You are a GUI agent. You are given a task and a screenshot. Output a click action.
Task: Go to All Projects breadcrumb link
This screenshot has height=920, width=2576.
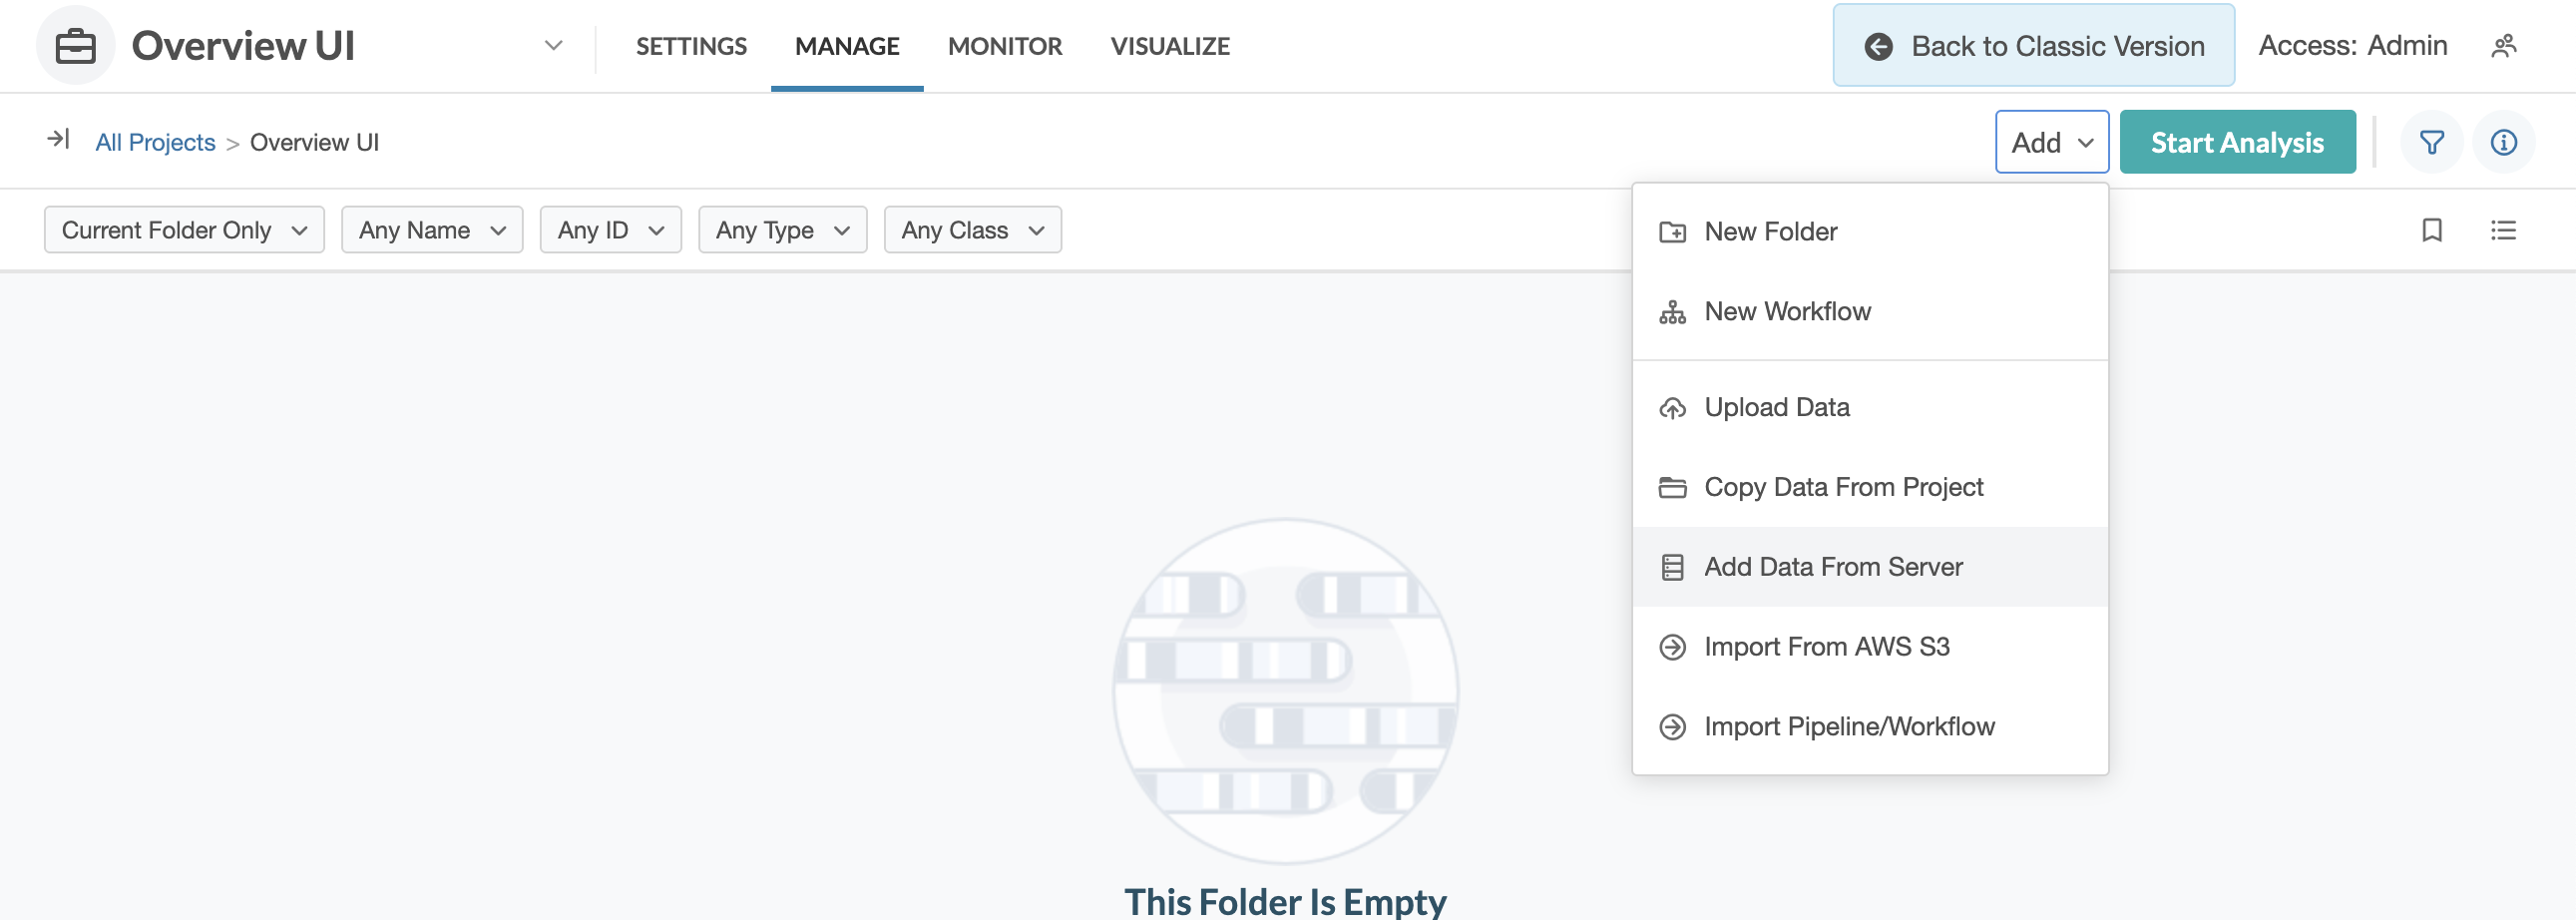(x=155, y=142)
